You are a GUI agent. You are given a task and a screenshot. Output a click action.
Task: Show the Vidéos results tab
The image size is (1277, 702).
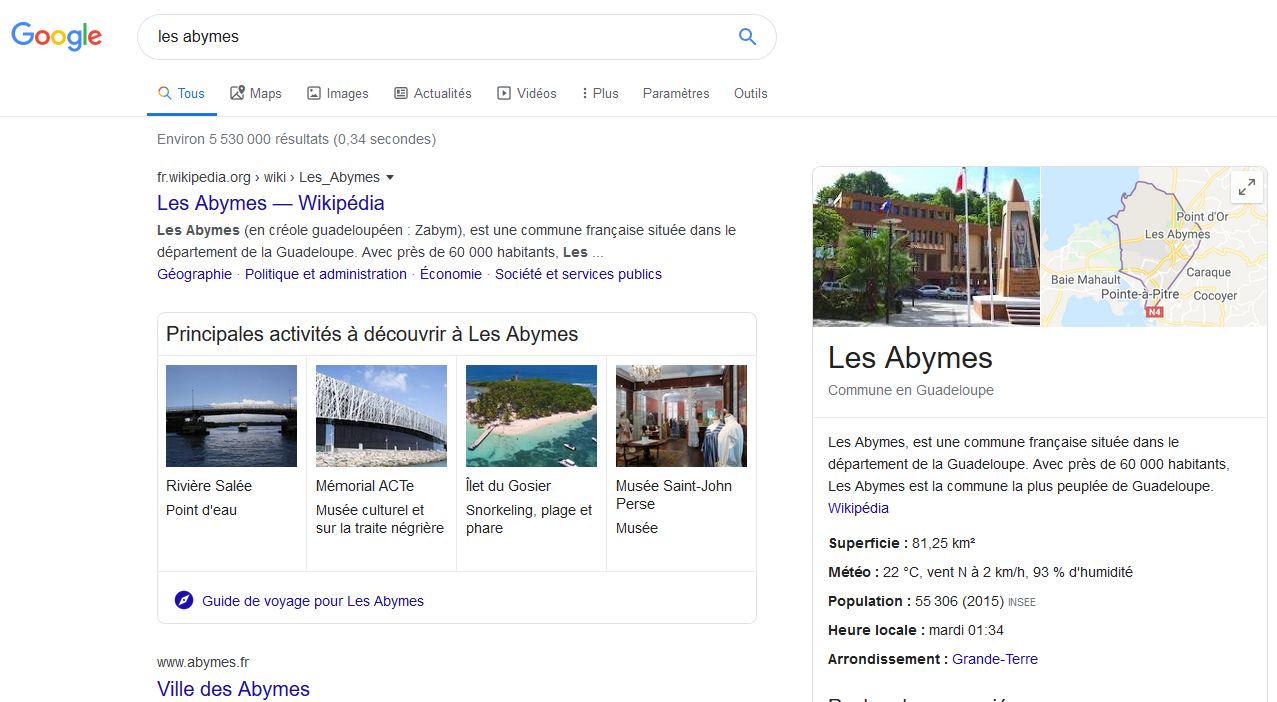tap(527, 93)
